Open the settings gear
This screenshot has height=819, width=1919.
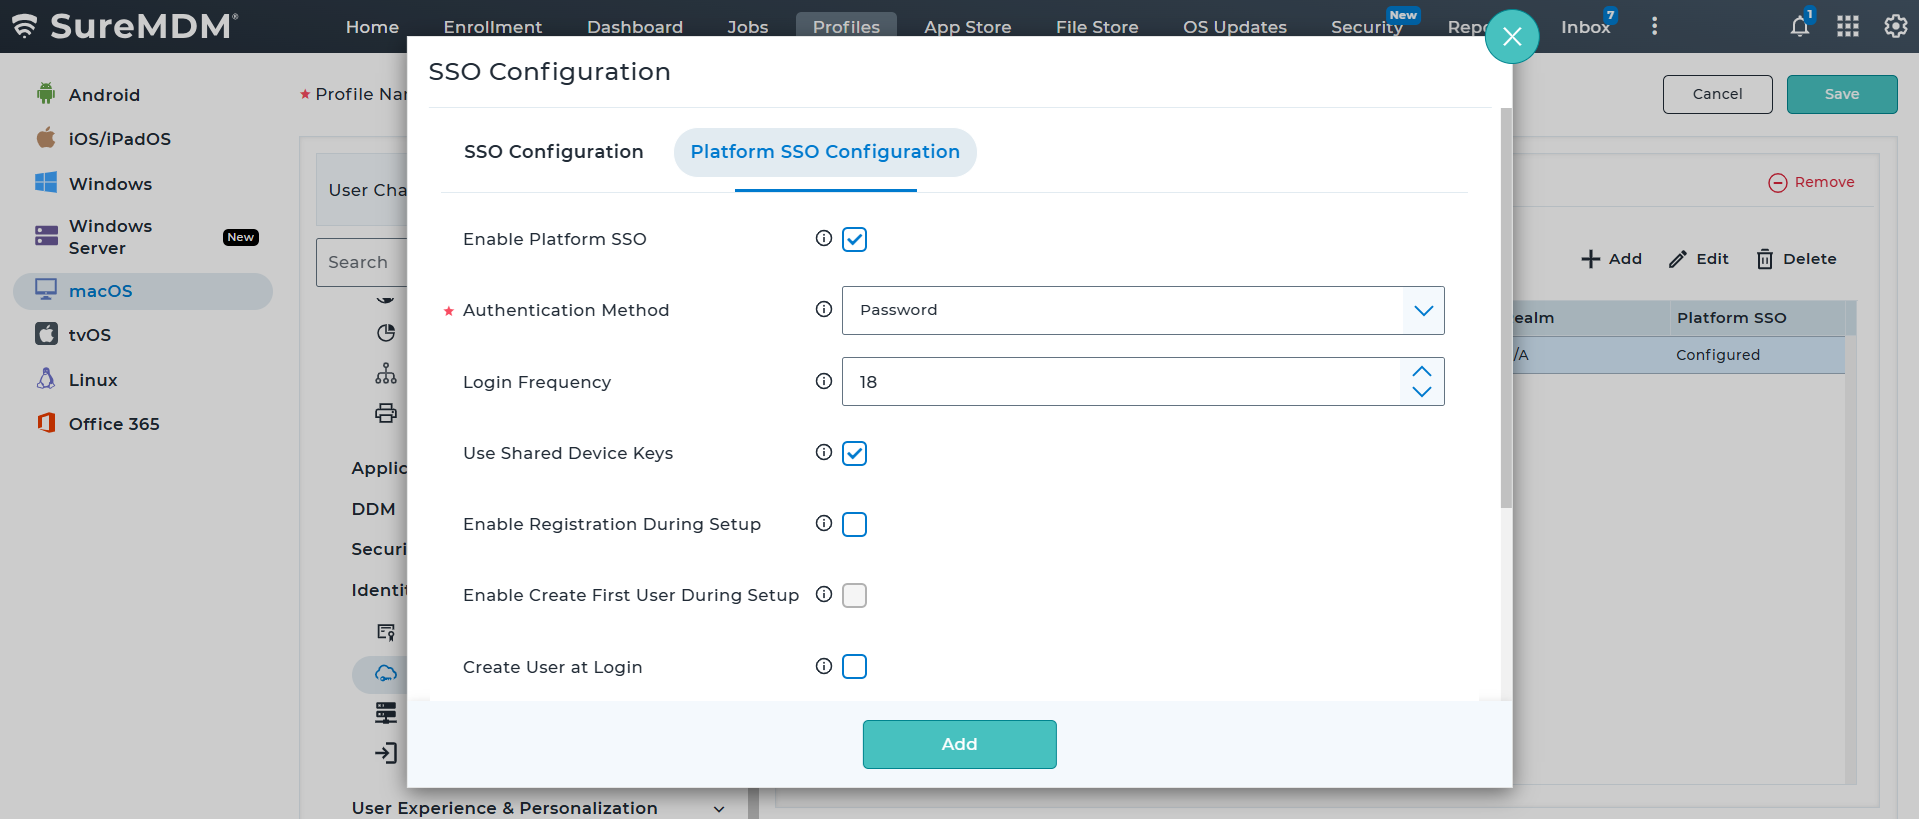tap(1896, 26)
